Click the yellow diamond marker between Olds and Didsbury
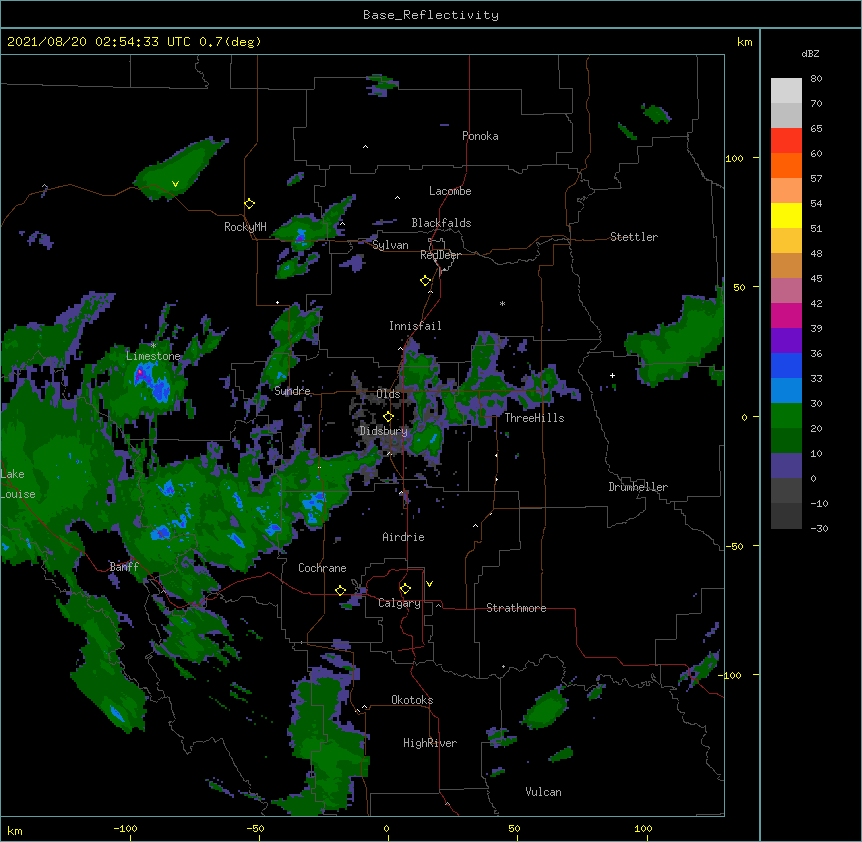Screen dimensions: 862x842 coord(388,417)
